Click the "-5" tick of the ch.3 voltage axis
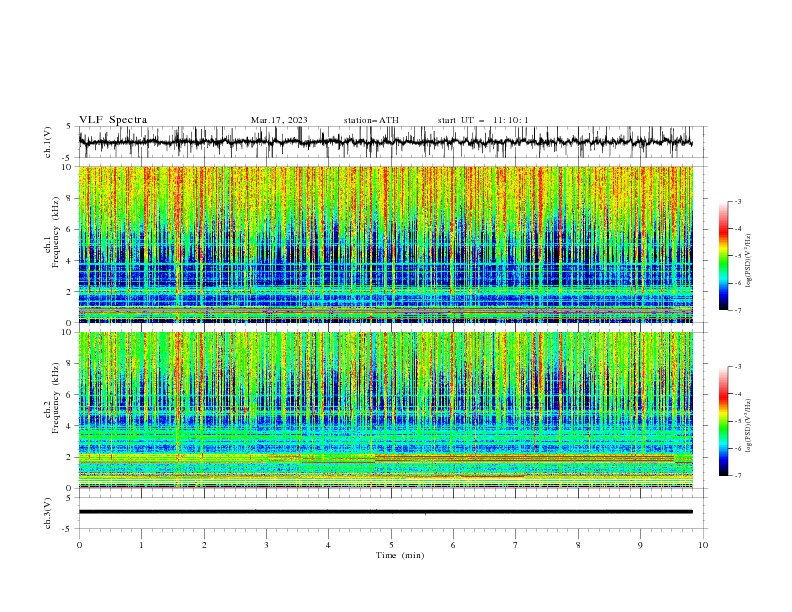Image resolution: width=792 pixels, height=612 pixels. coord(68,529)
